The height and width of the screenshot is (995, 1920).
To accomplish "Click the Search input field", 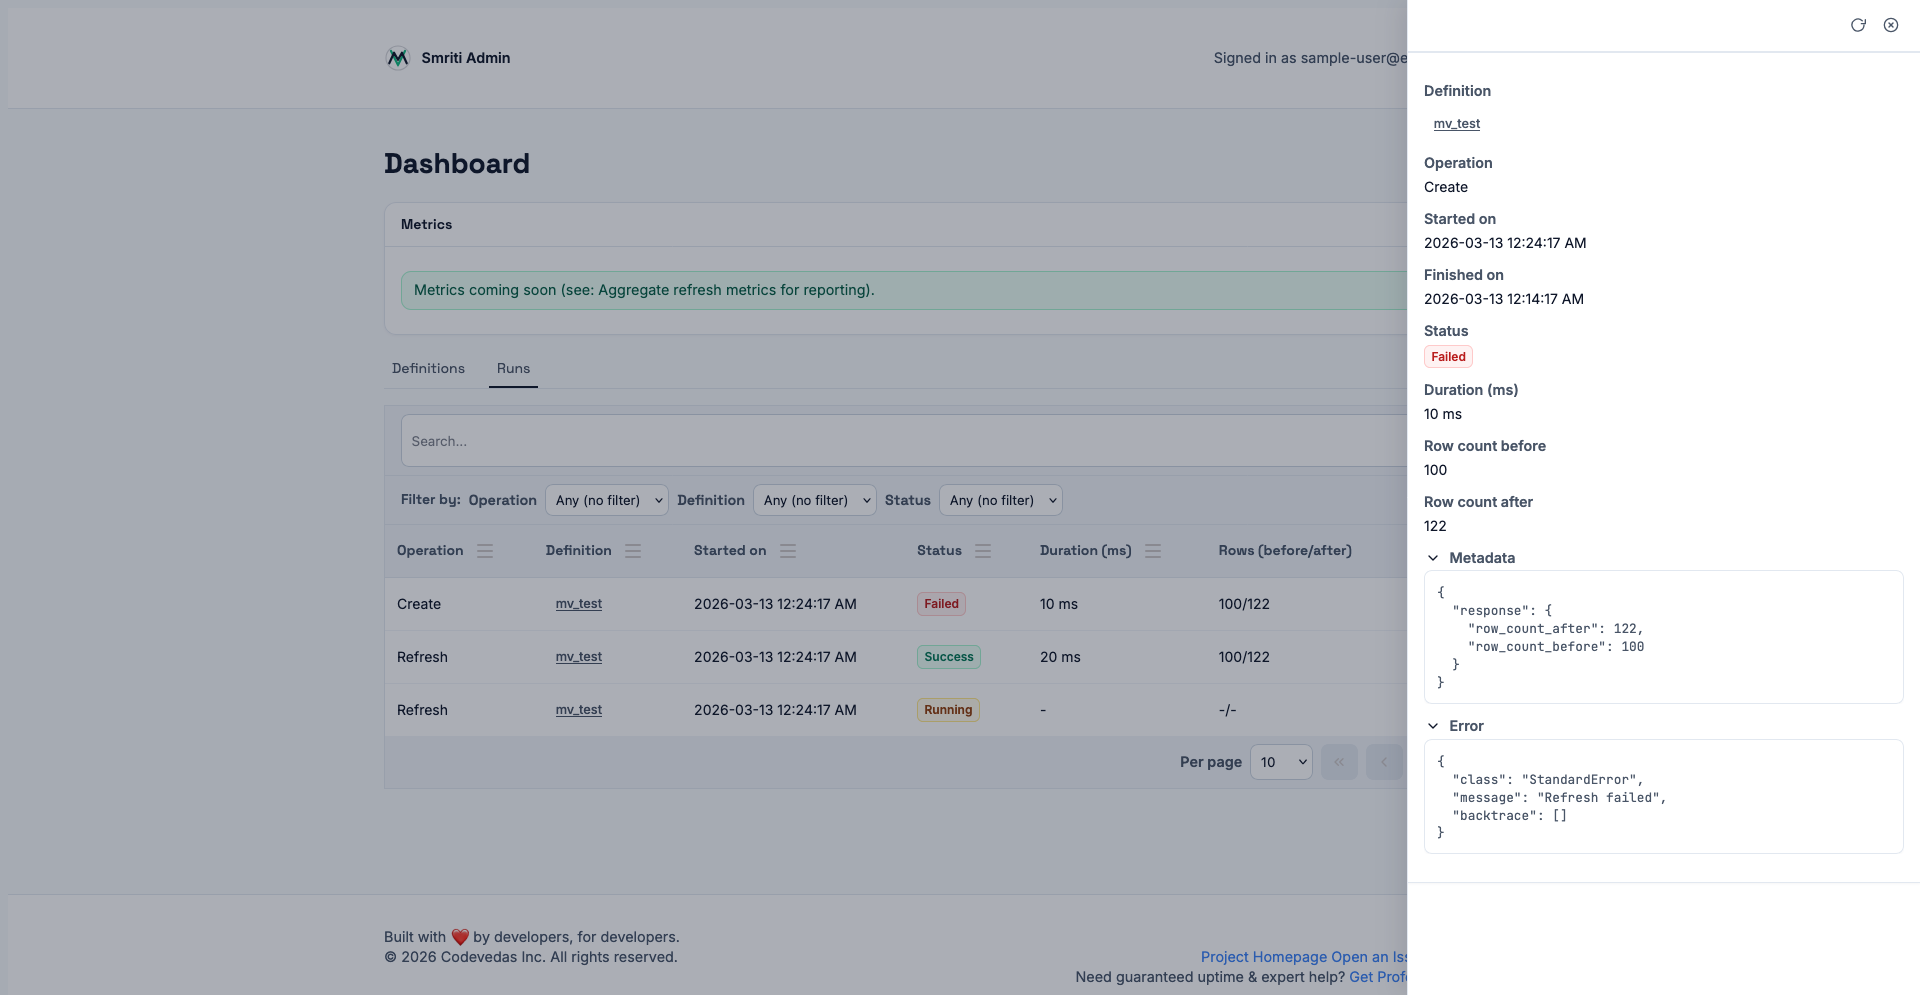I will (900, 441).
